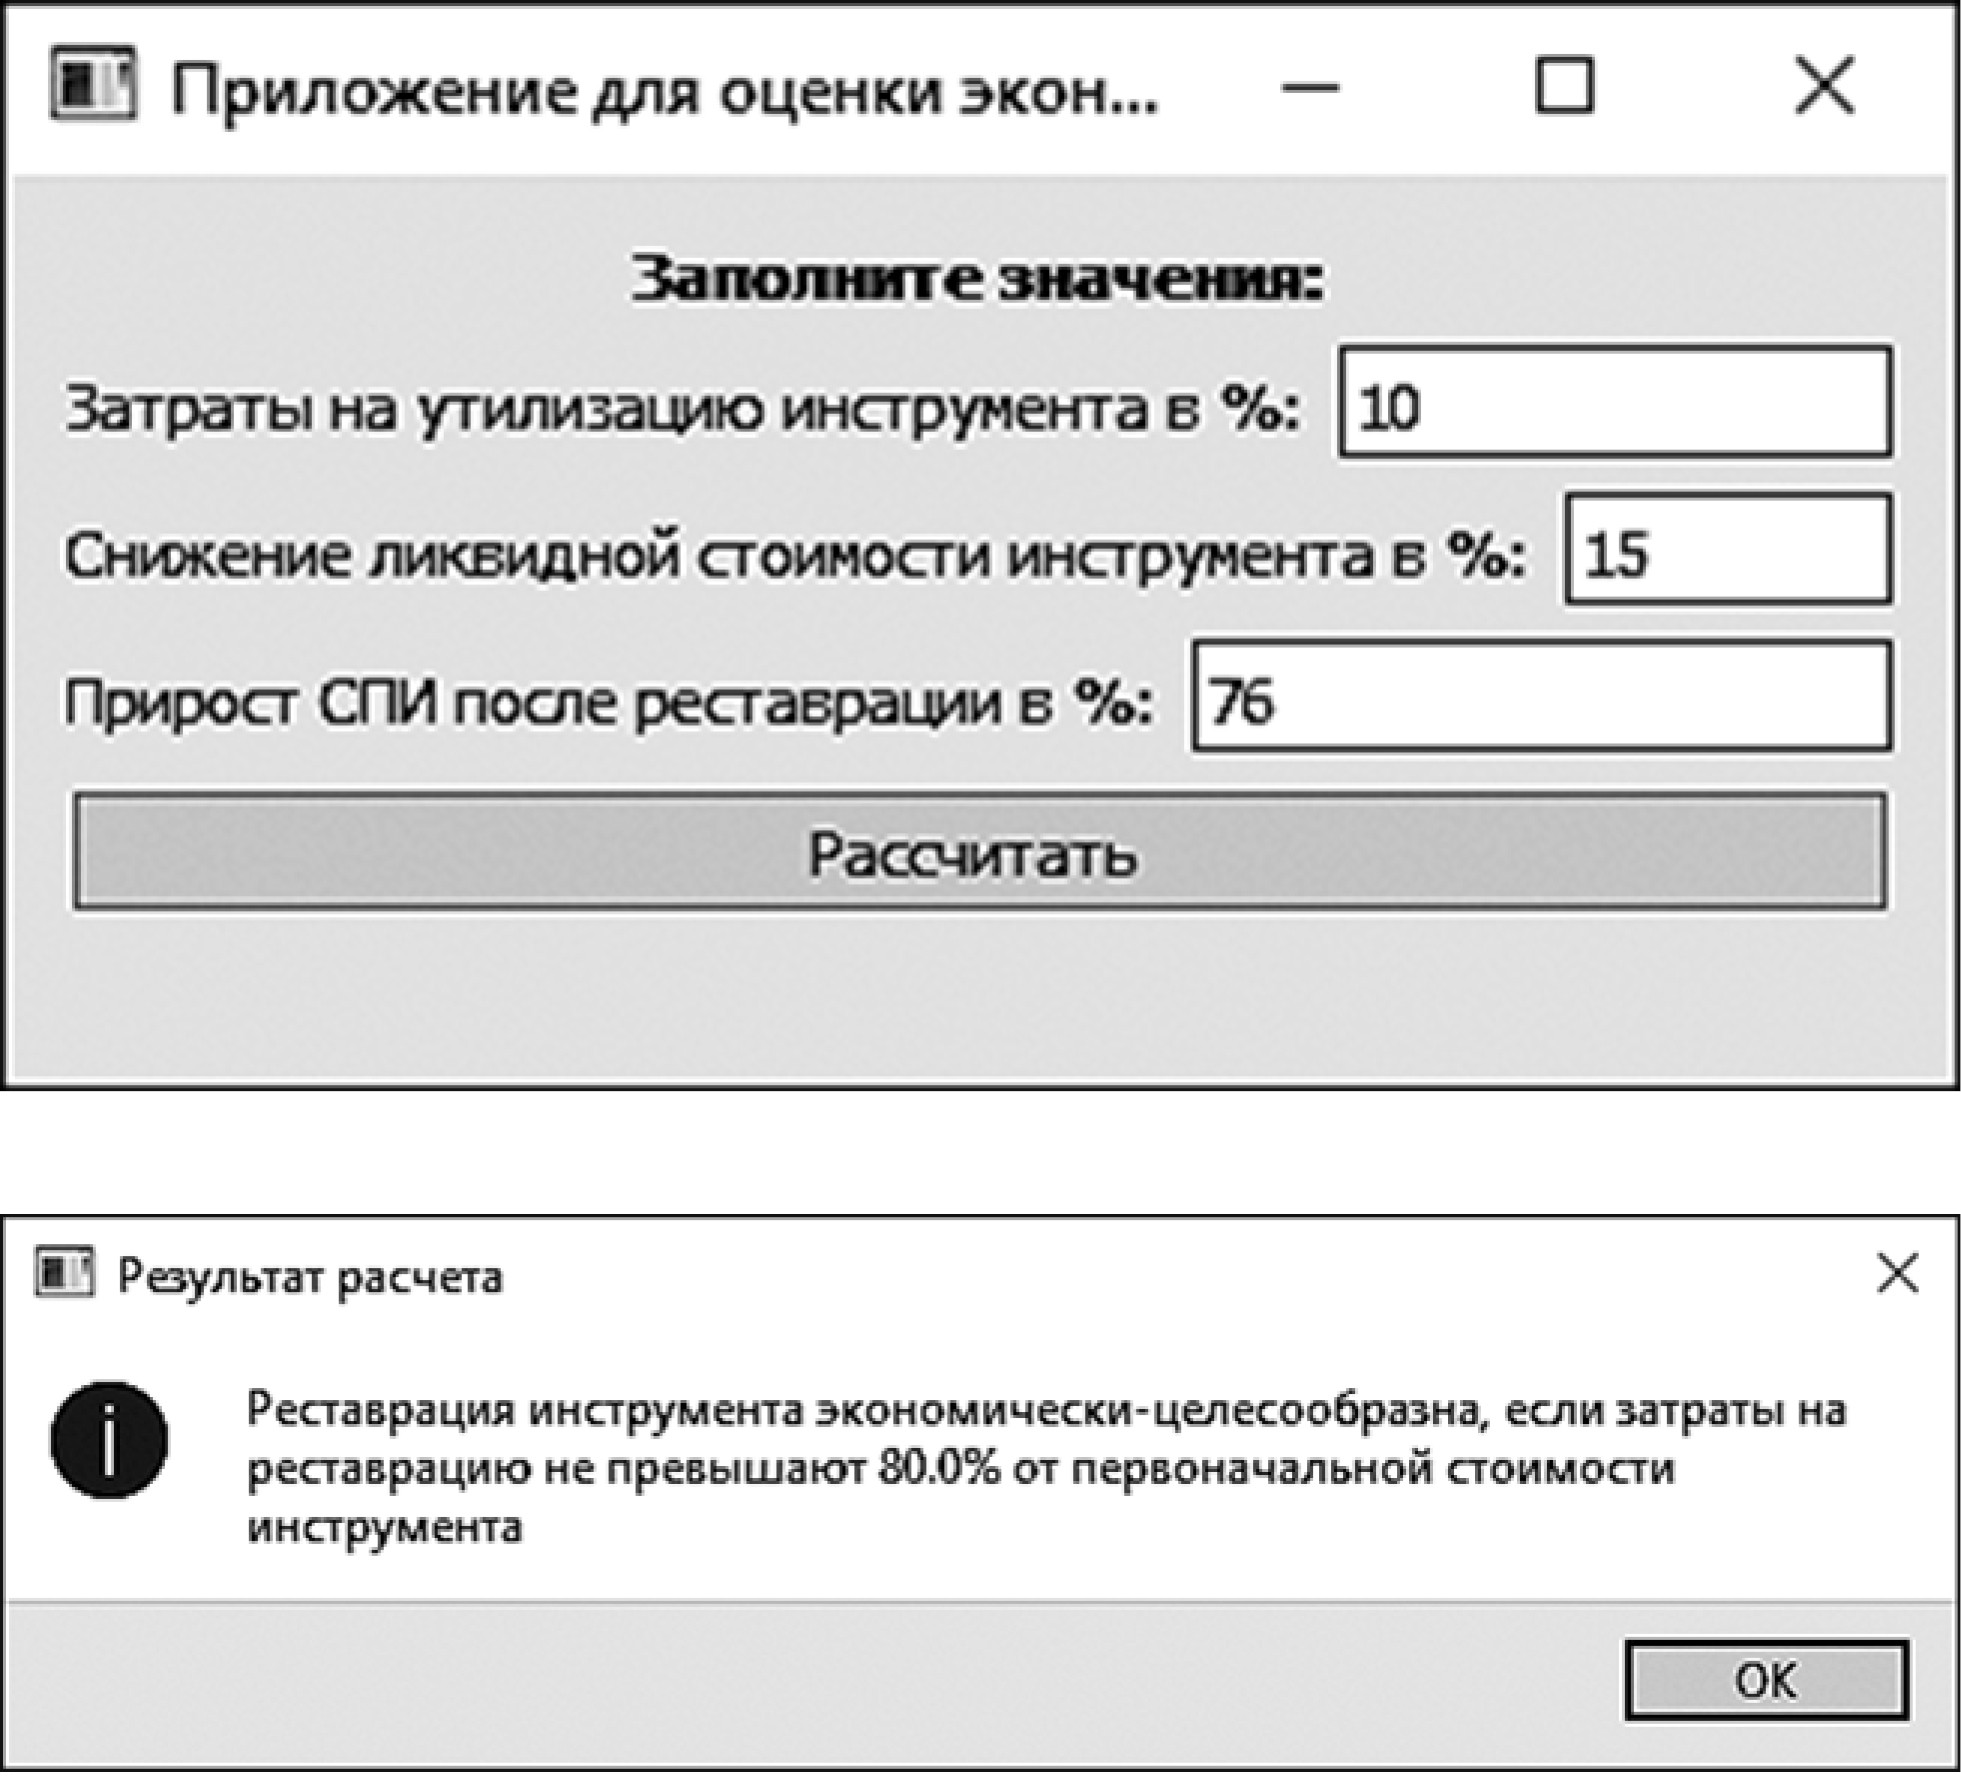This screenshot has height=1782, width=1961.
Task: Click the Затраты на утилизацию инструмента label
Action: coord(682,409)
